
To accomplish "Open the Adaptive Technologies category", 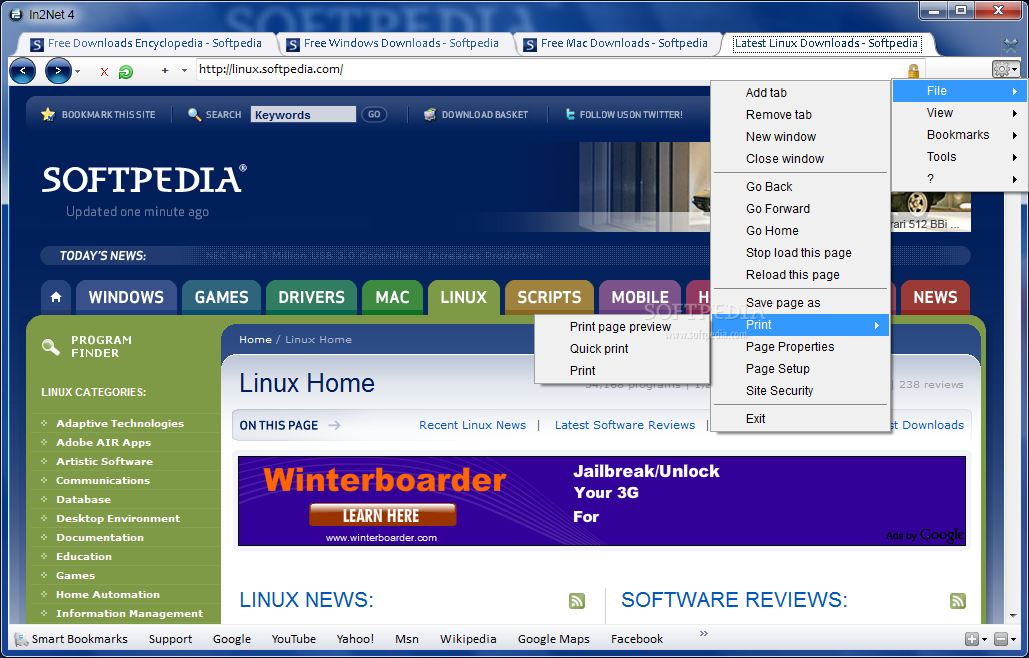I will click(120, 423).
